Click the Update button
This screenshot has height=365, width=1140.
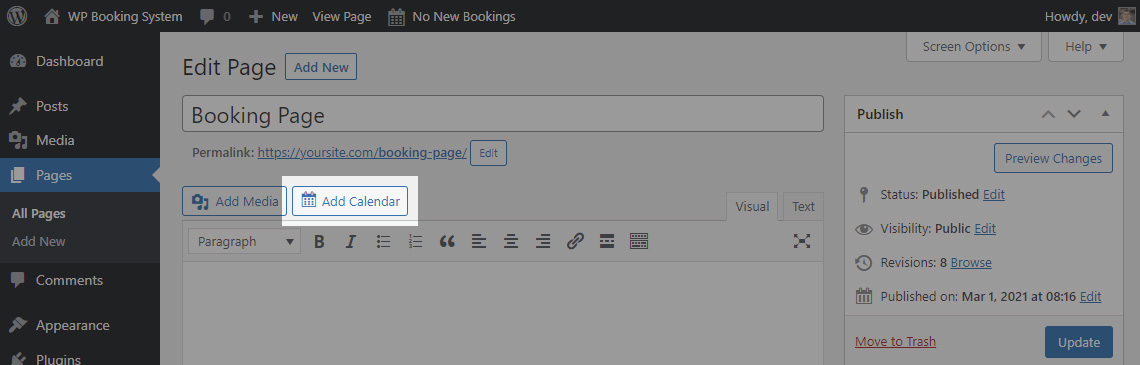(x=1079, y=342)
